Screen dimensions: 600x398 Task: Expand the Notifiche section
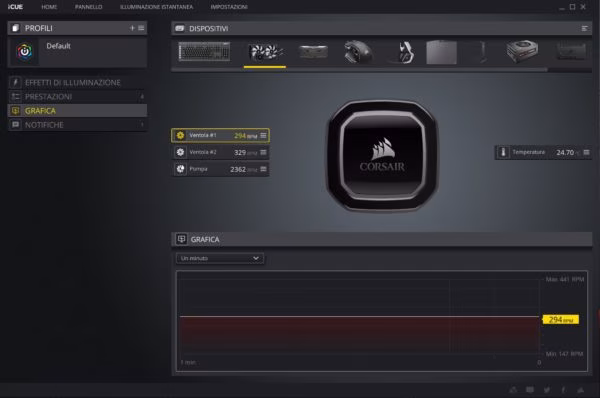click(77, 125)
